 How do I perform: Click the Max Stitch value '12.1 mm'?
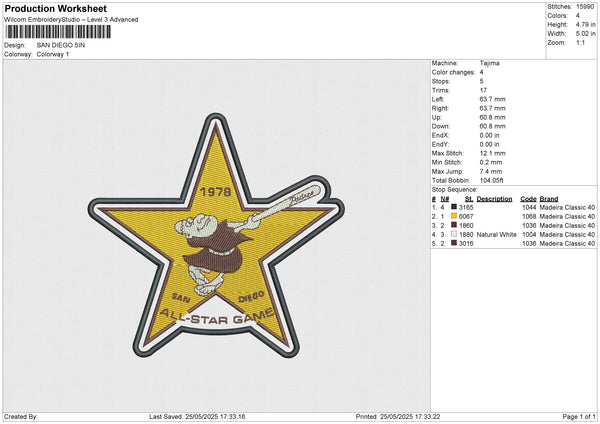492,153
